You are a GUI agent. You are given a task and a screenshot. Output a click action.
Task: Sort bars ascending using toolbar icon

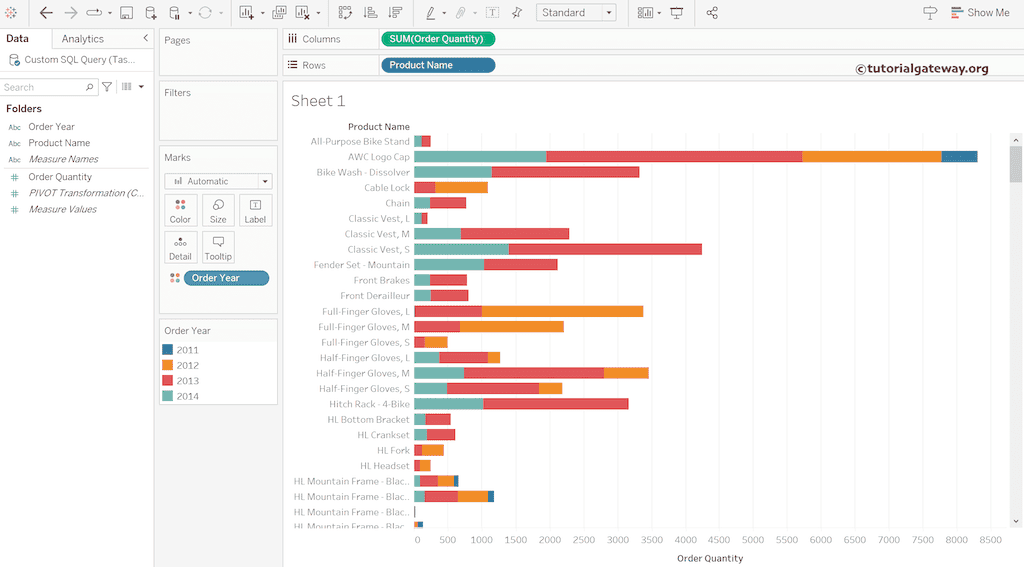(x=370, y=13)
